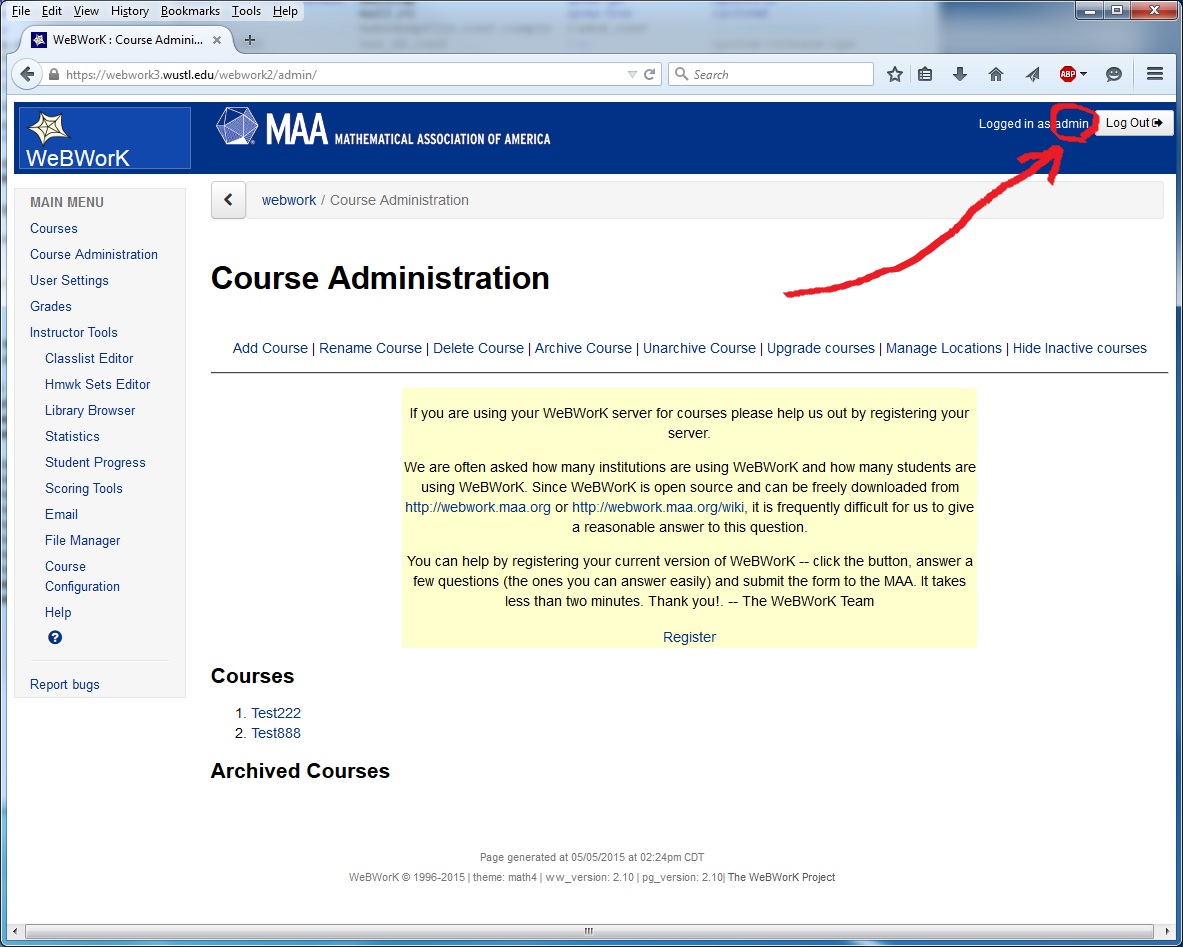Click the Archive Course link
1183x947 pixels.
click(583, 348)
